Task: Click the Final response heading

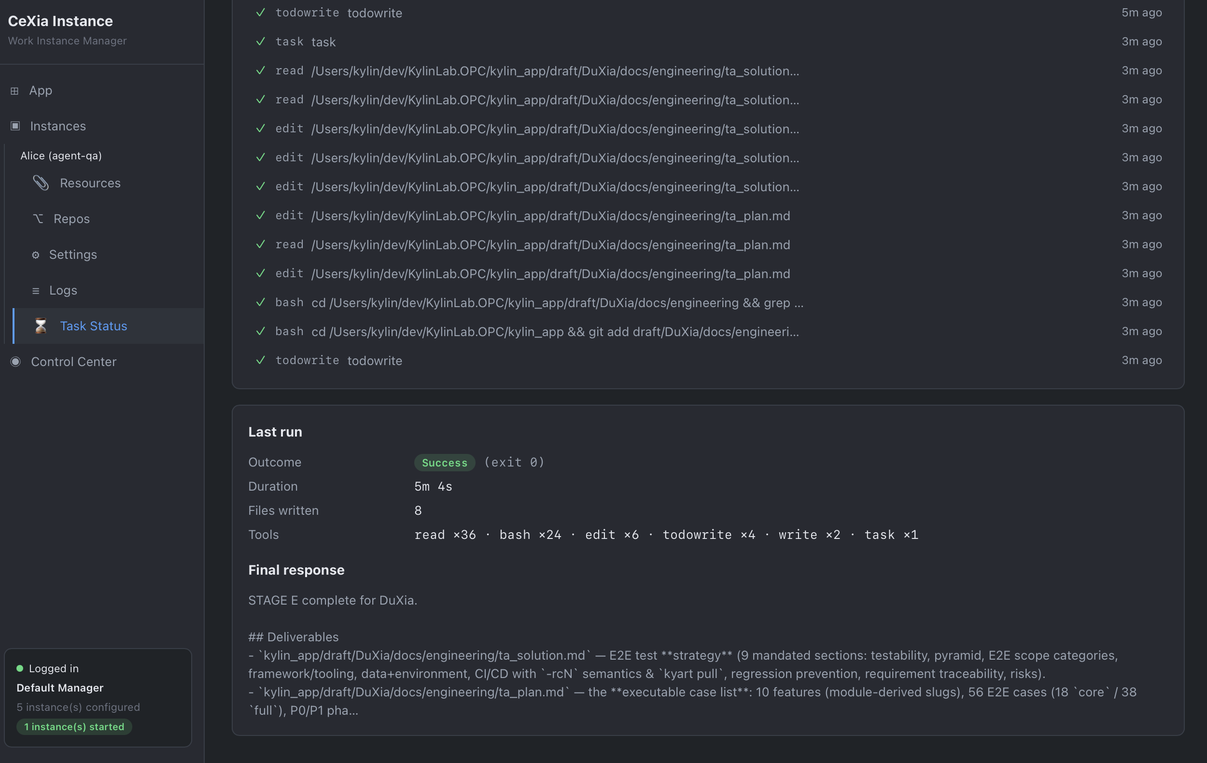Action: tap(296, 570)
